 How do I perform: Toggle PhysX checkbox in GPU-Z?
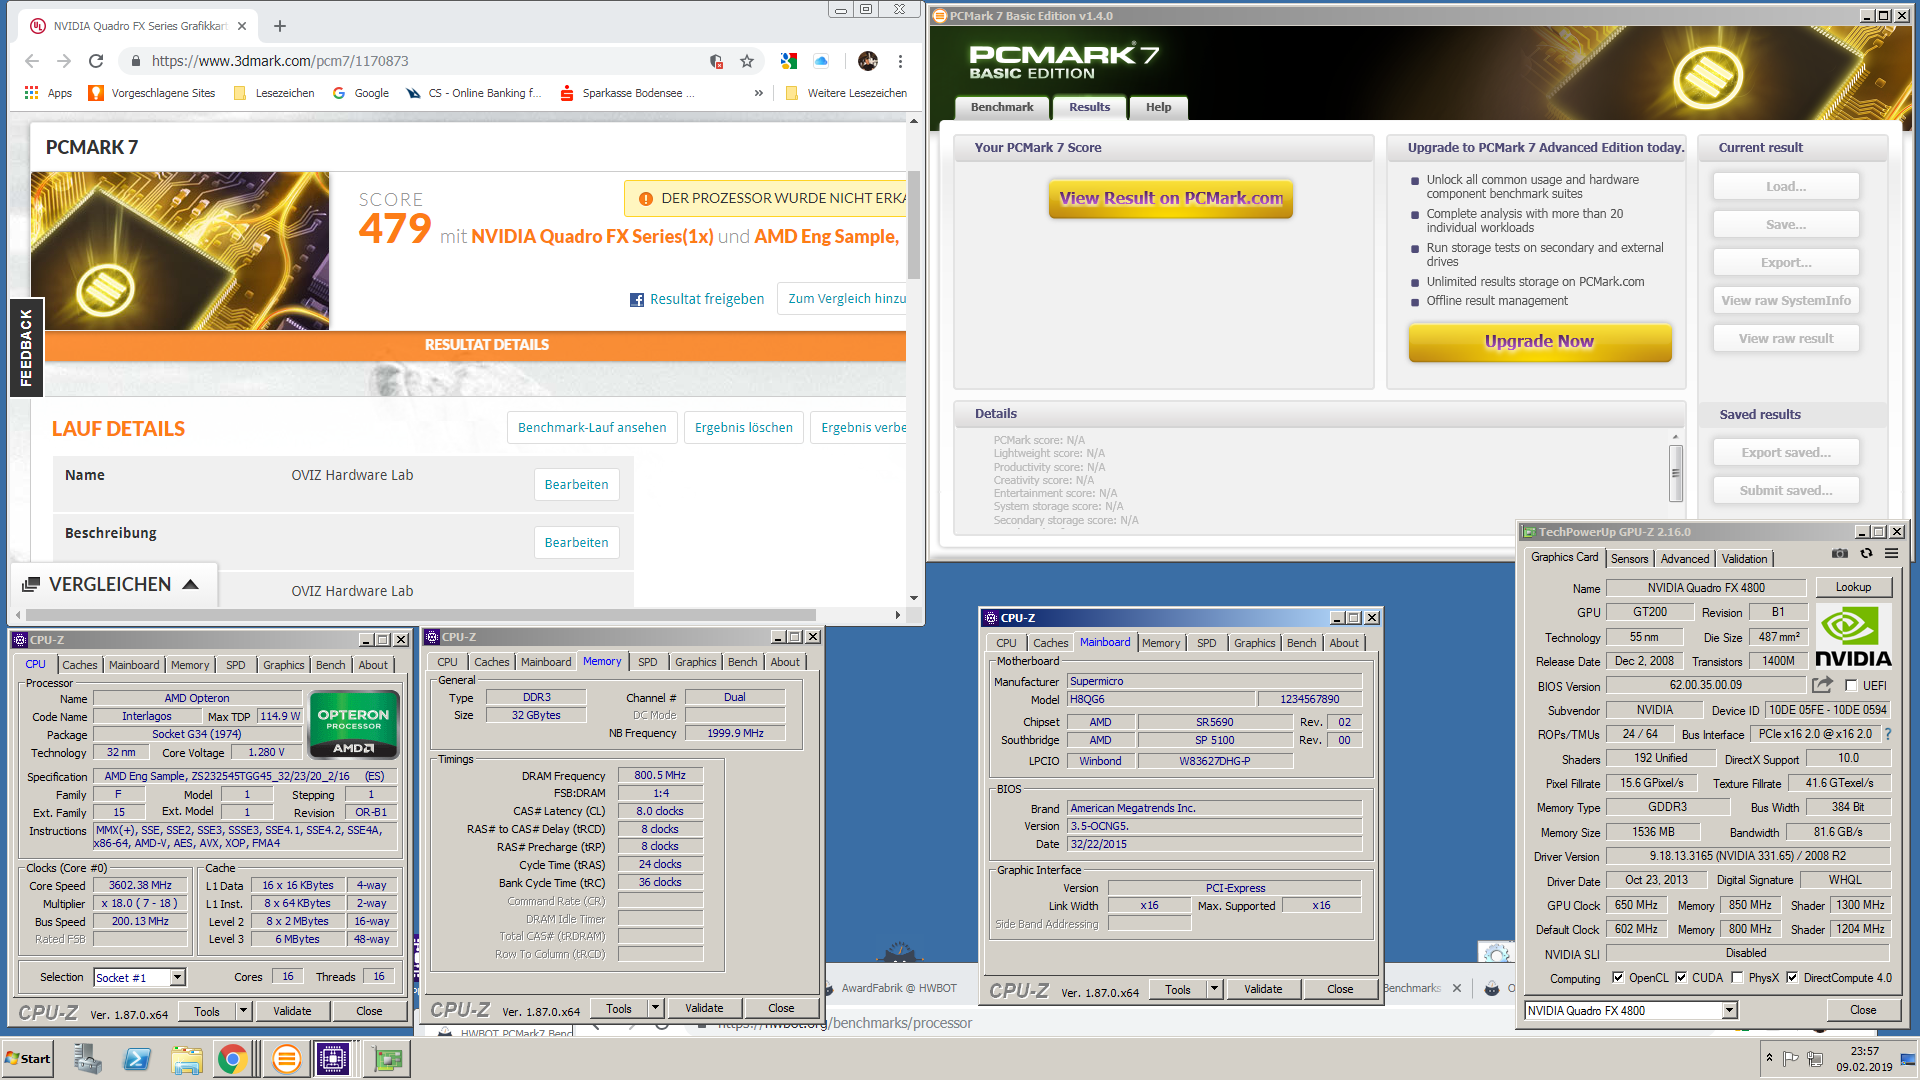(1738, 978)
